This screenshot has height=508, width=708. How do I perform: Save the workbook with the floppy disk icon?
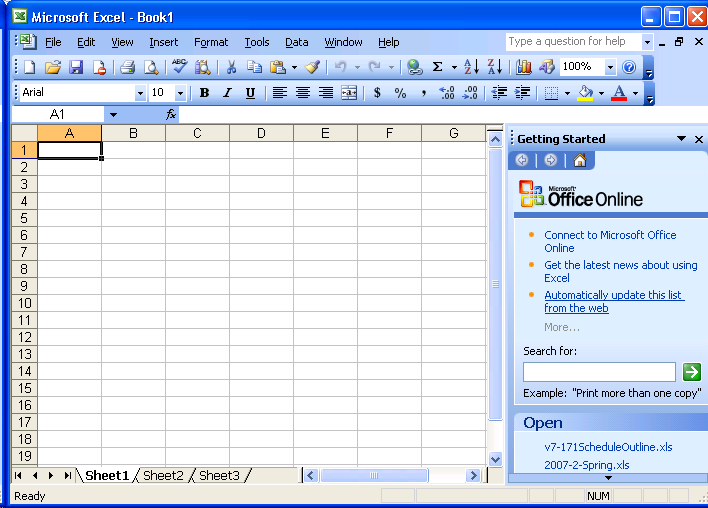point(75,67)
